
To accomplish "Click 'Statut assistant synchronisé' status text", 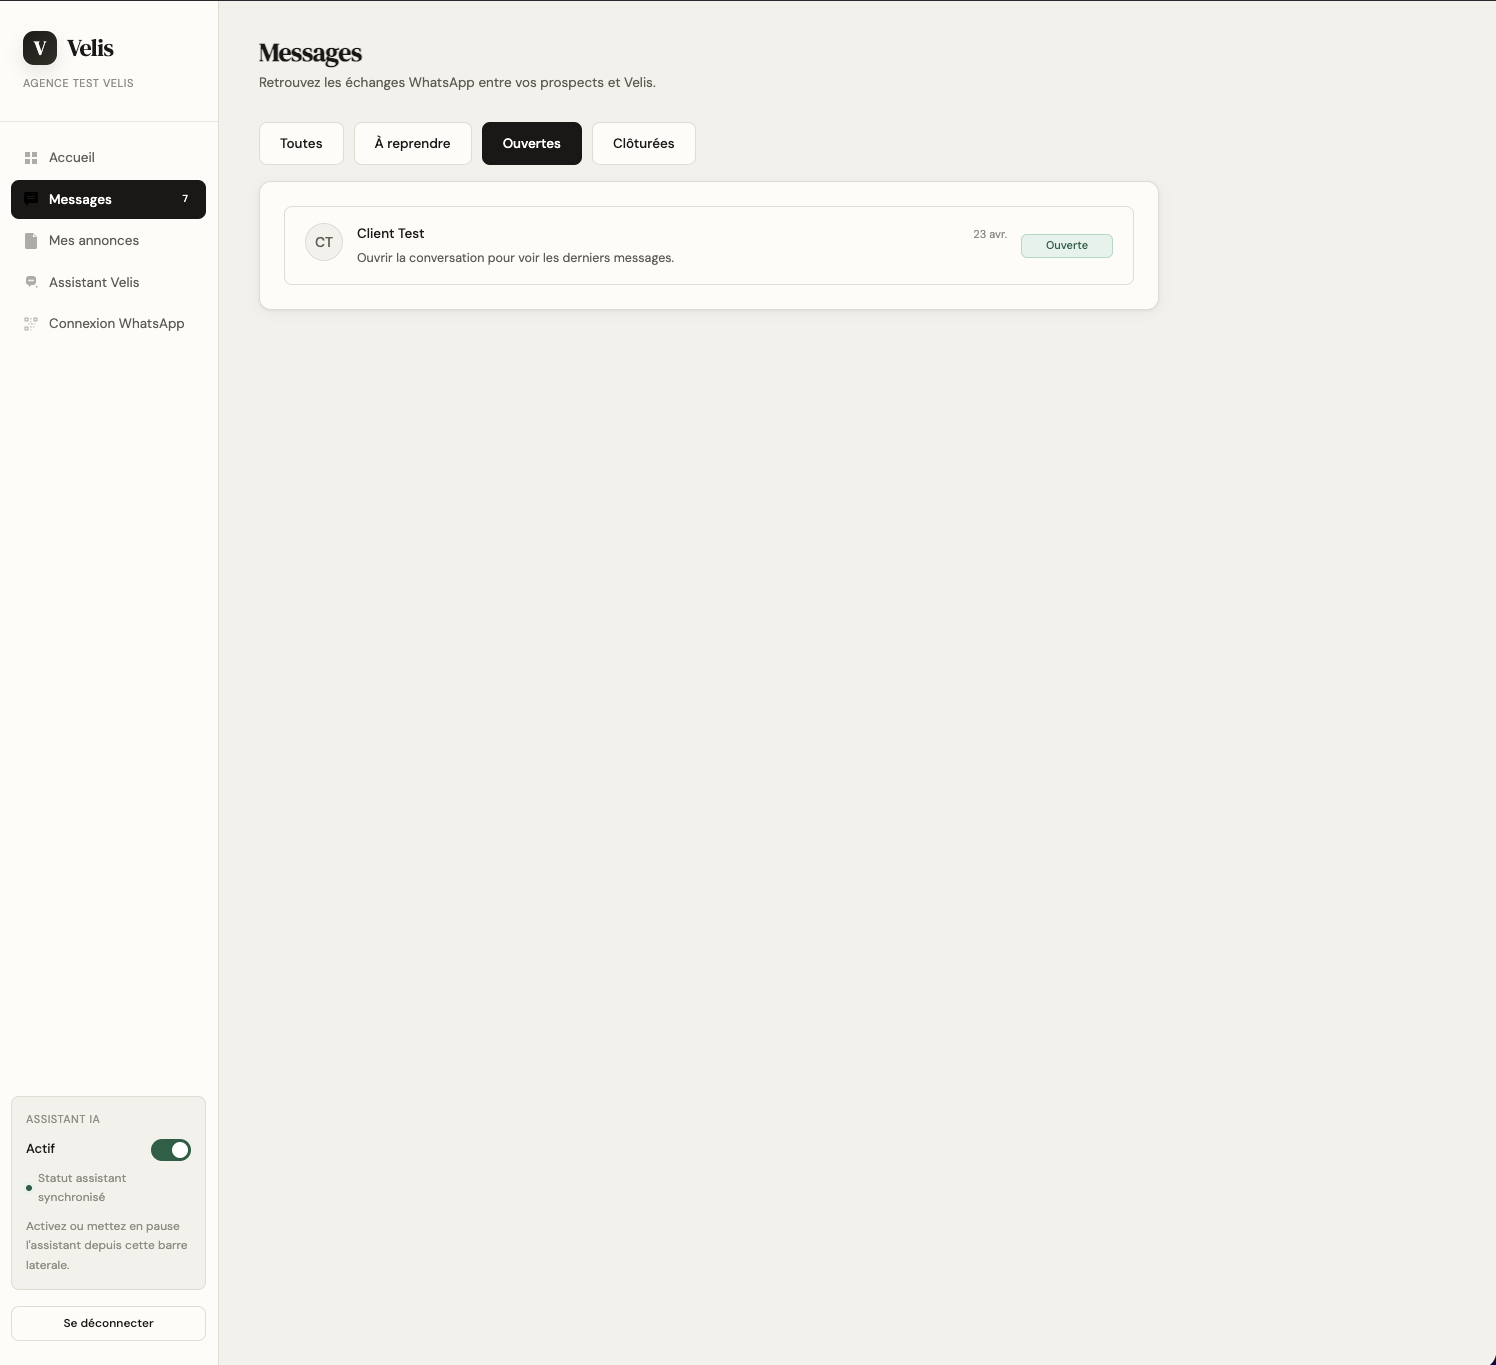I will click(82, 1188).
